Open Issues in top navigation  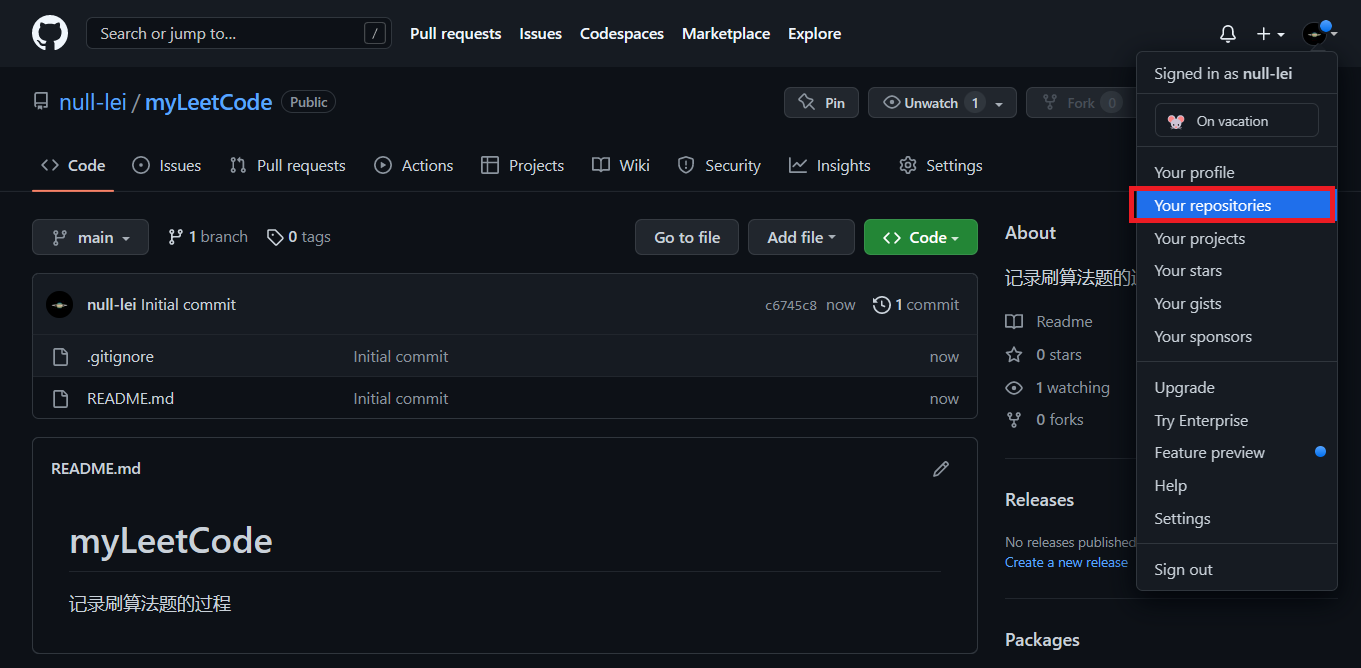tap(540, 33)
